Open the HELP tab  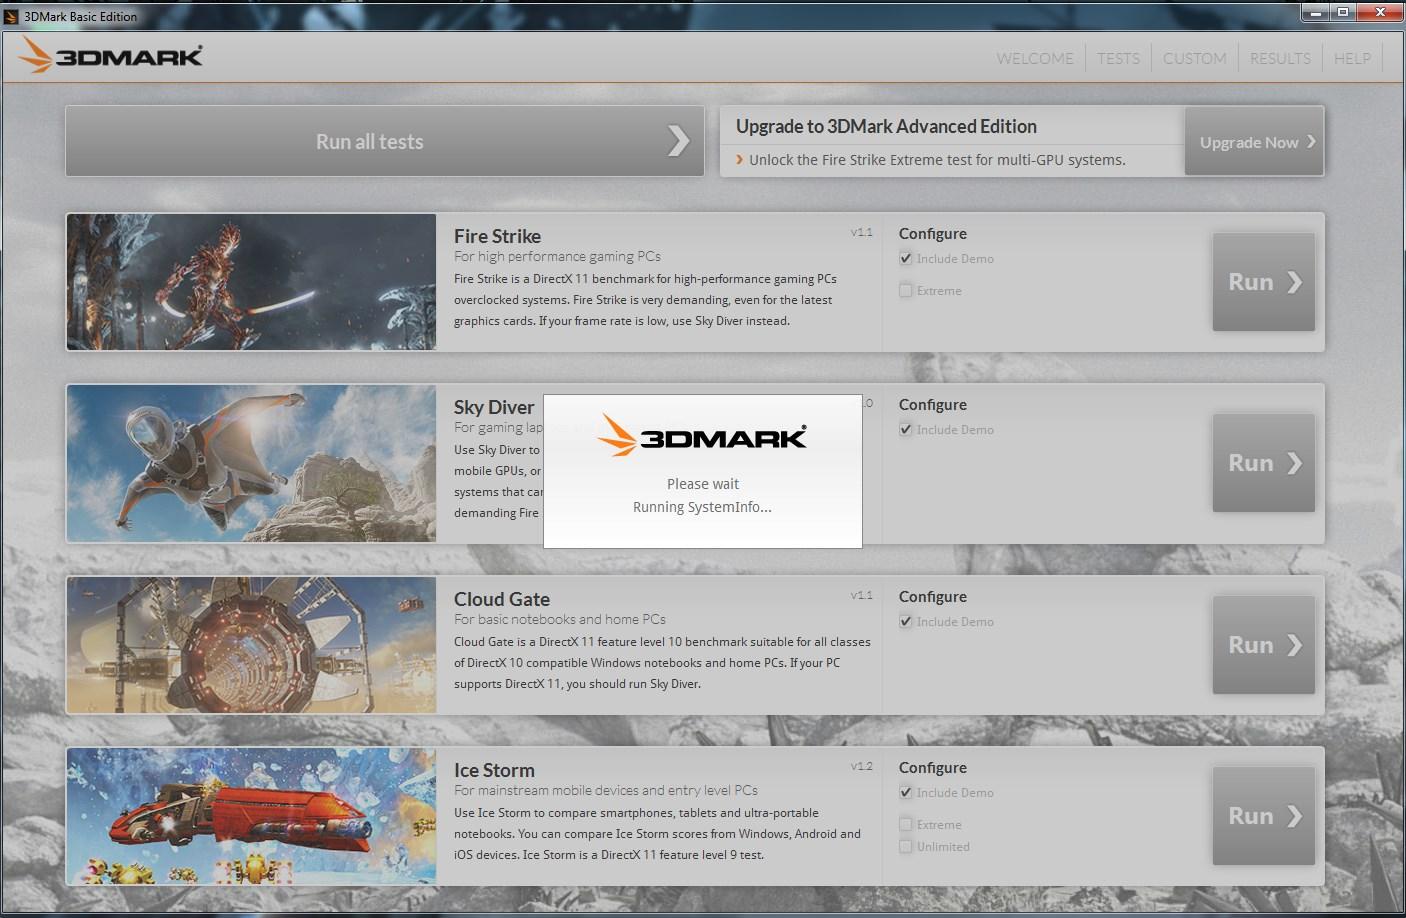pyautogui.click(x=1352, y=58)
